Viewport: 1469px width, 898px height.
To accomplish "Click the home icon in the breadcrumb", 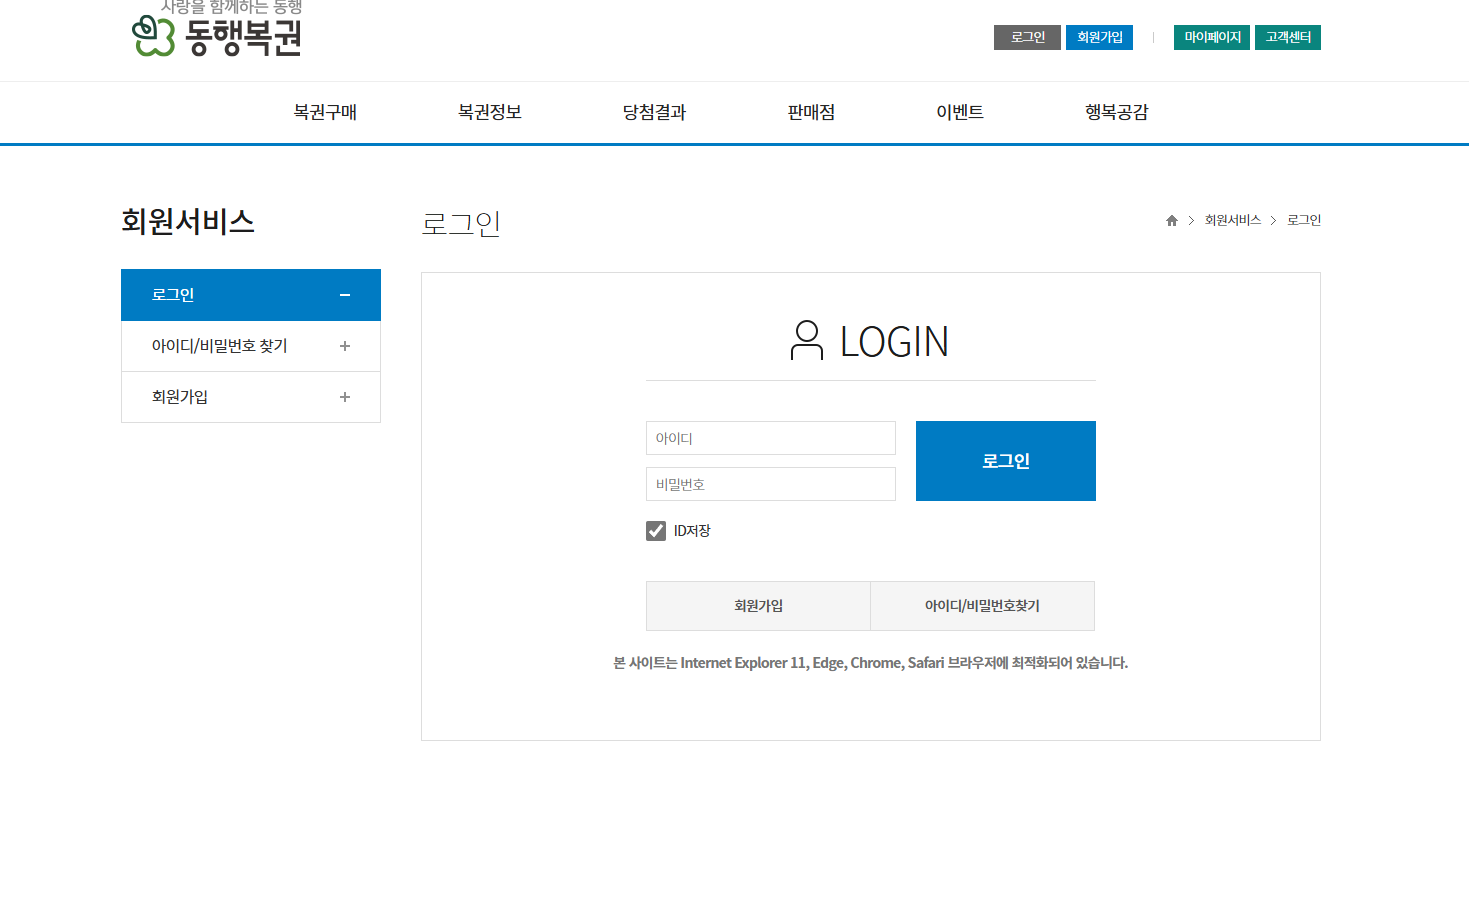I will point(1171,220).
